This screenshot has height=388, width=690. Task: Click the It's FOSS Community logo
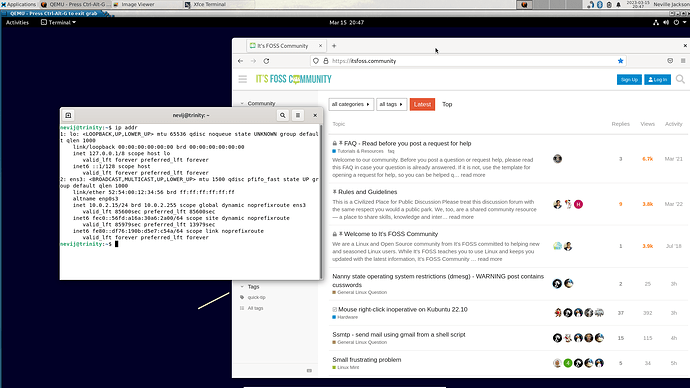[294, 79]
